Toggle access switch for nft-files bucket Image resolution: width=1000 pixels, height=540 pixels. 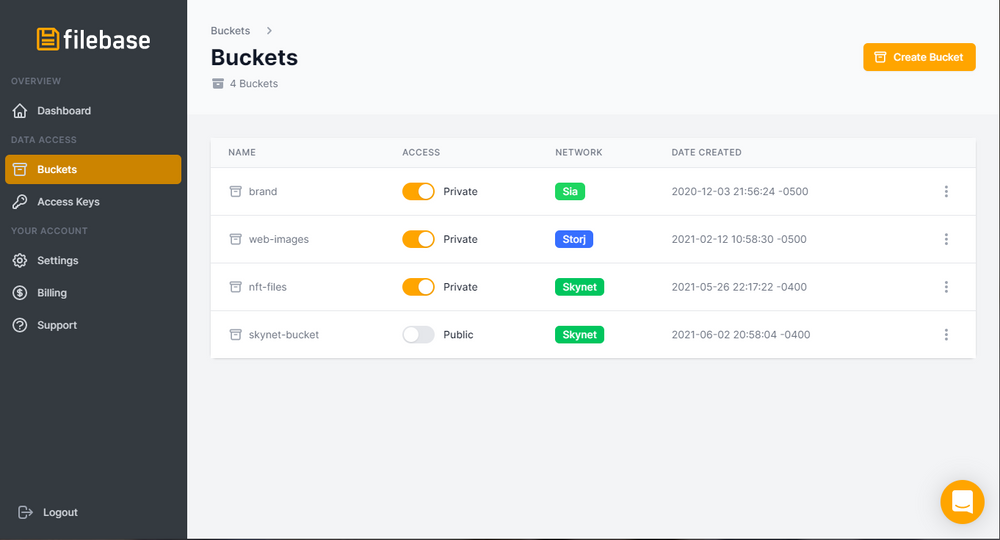418,287
